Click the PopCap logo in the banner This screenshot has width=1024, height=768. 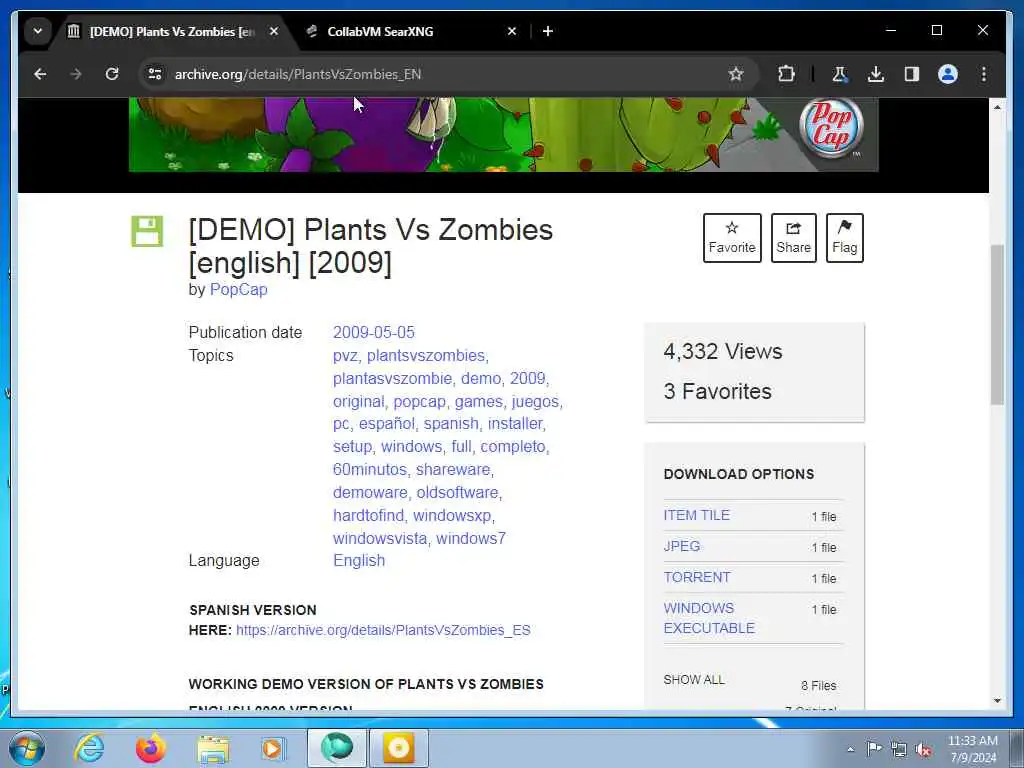tap(831, 128)
